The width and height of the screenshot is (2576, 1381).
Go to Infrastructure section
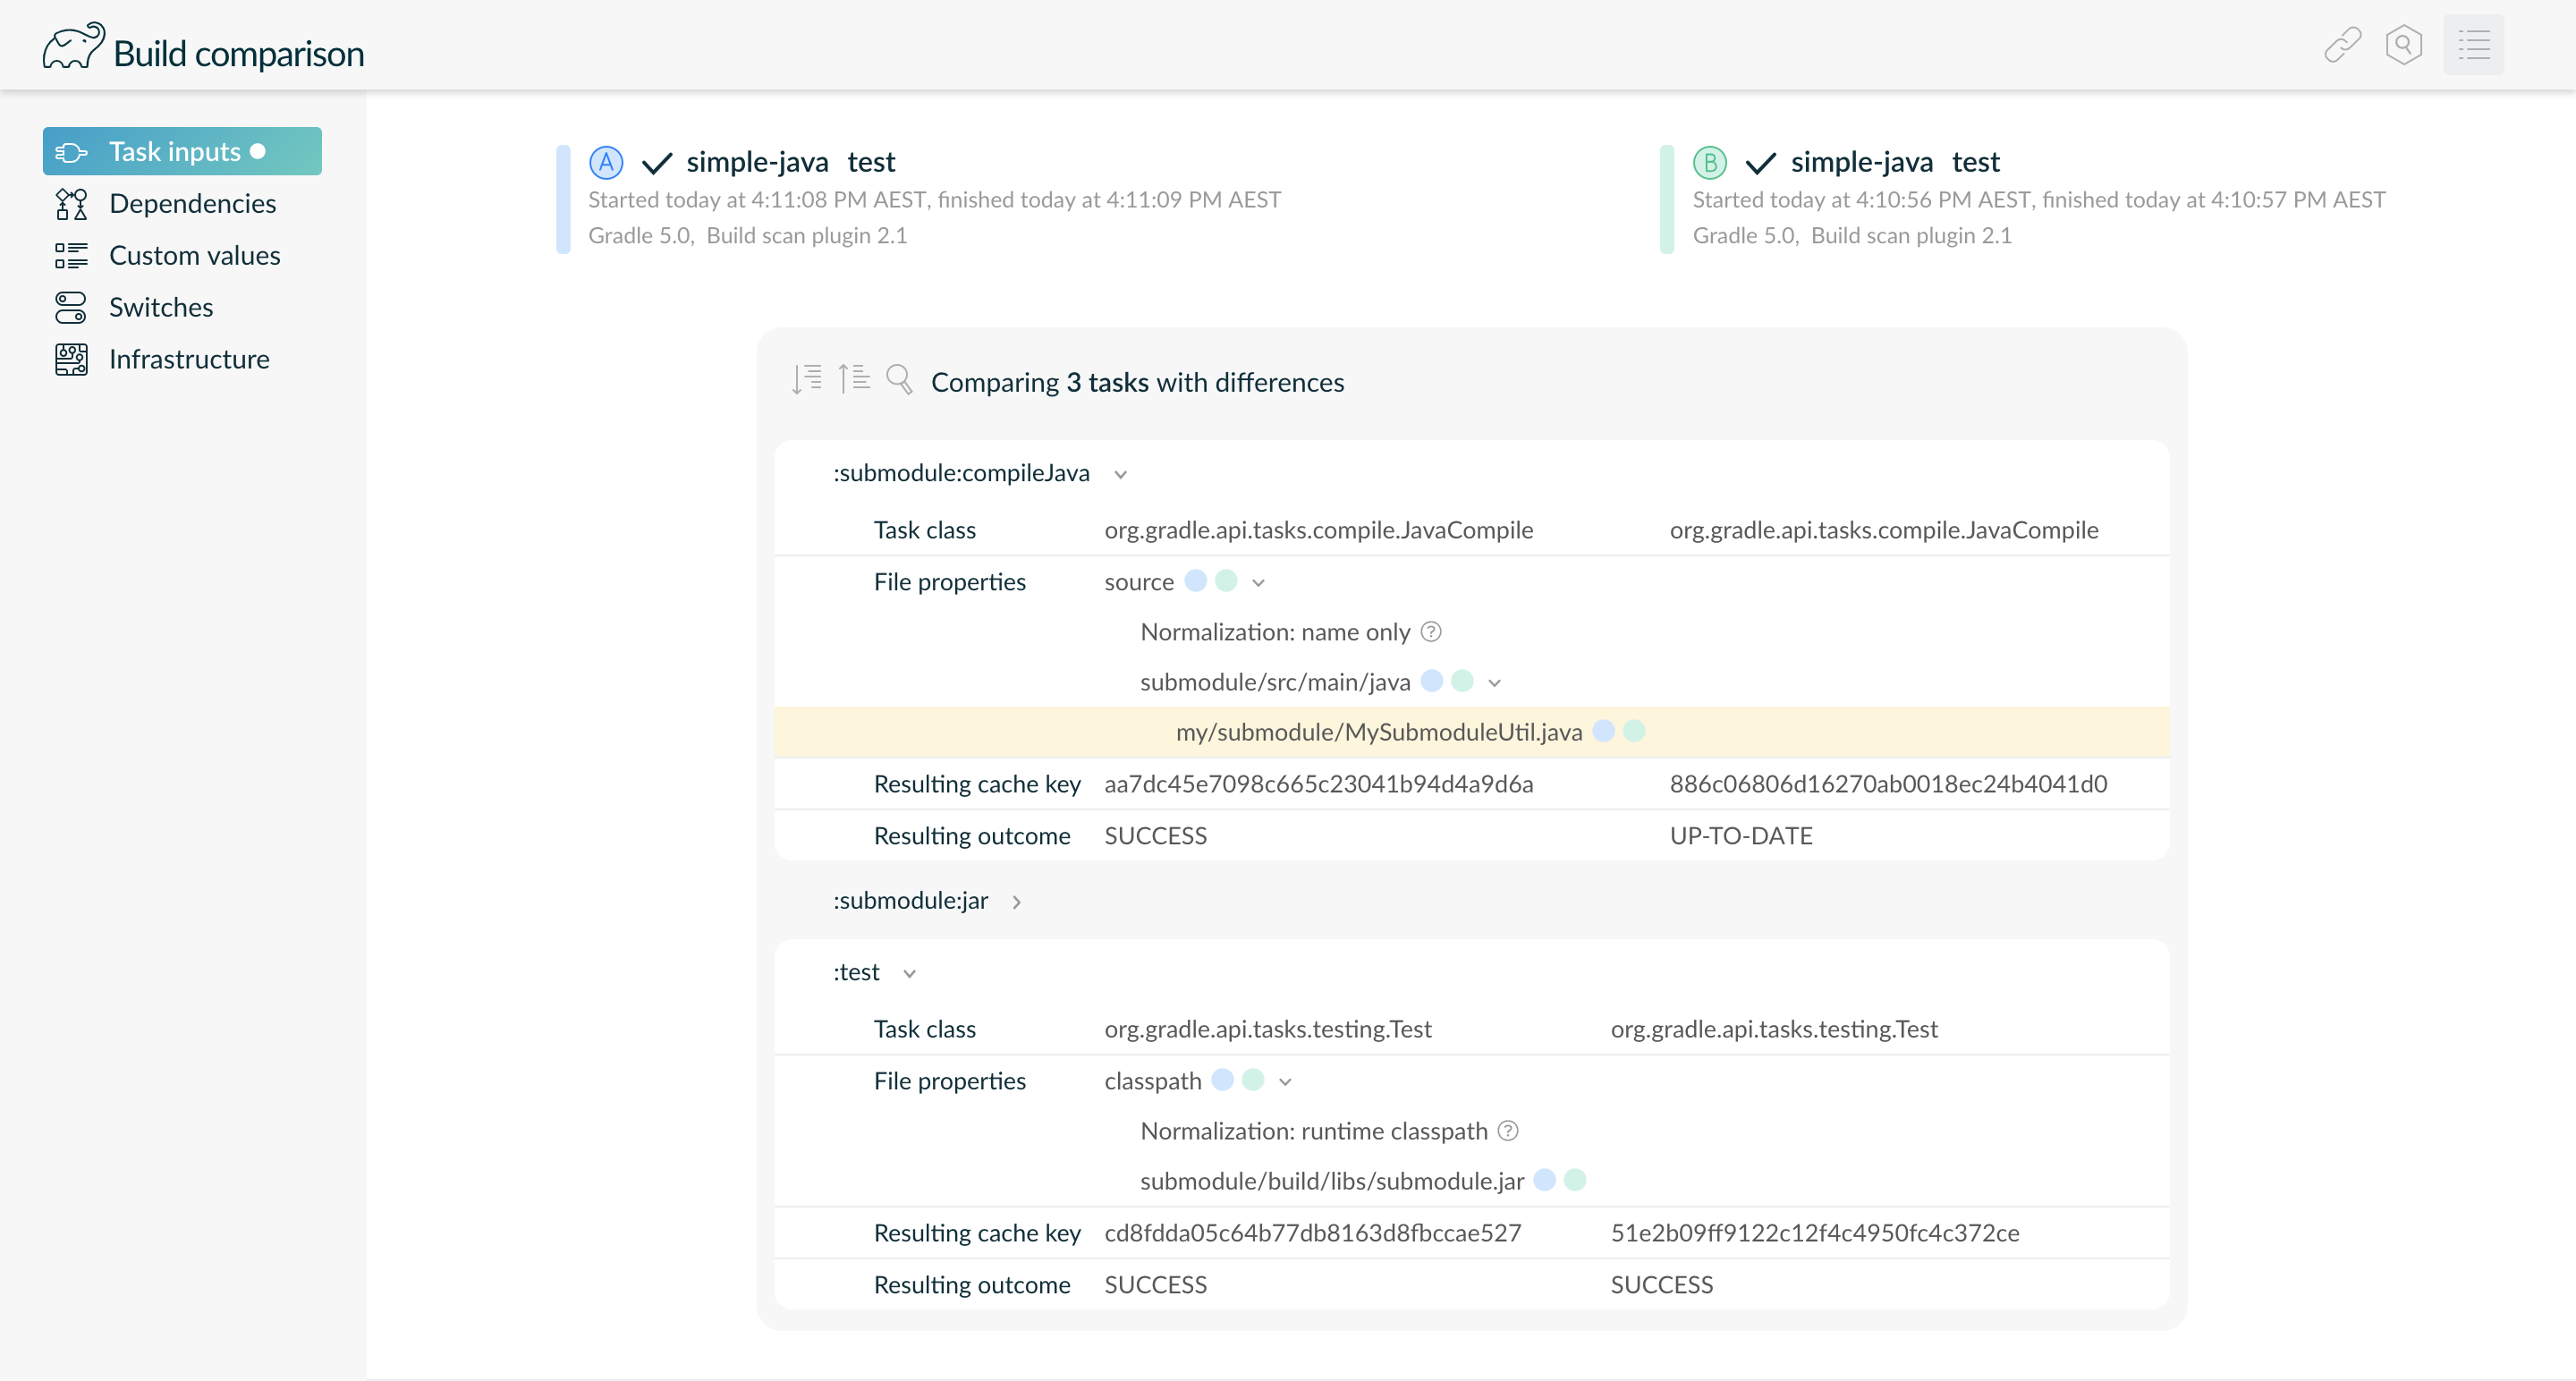pos(189,360)
